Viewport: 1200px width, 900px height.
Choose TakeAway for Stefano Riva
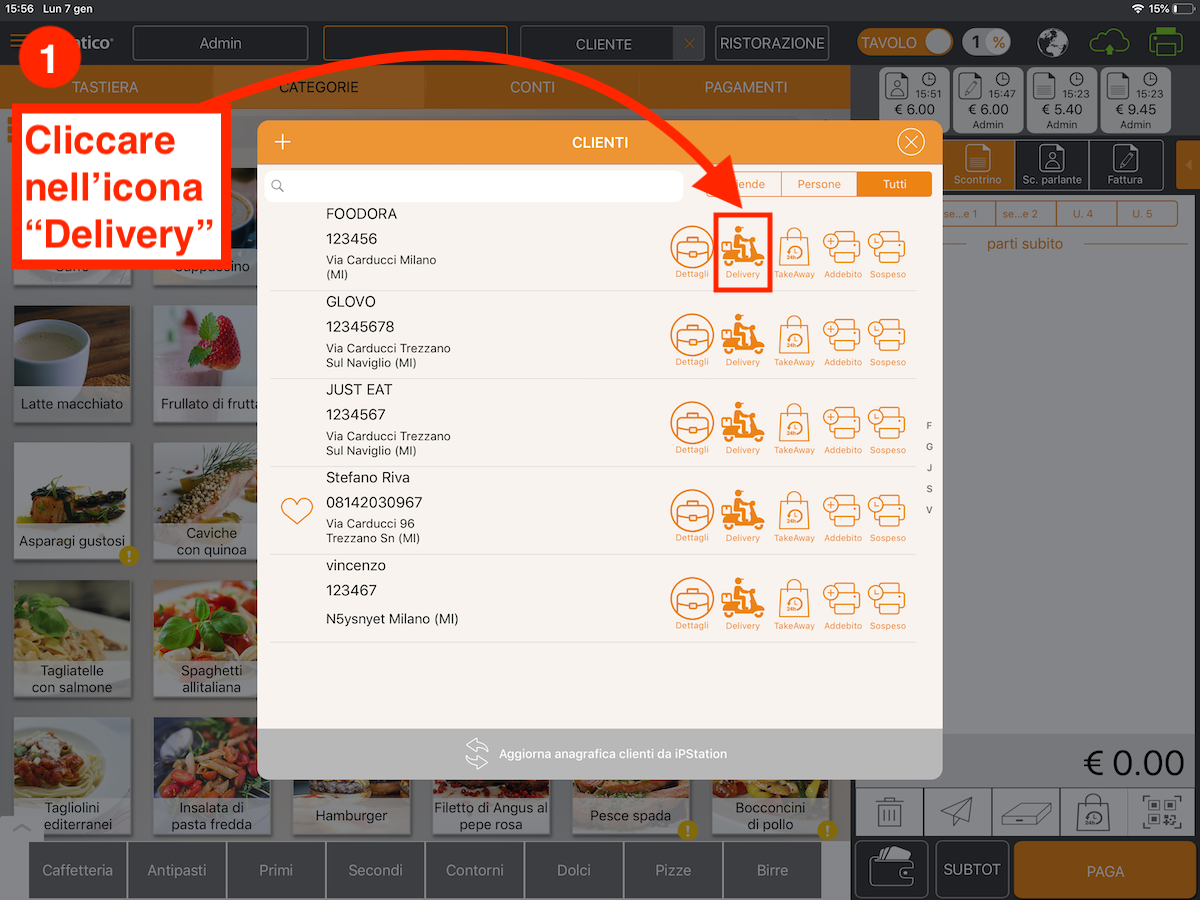794,516
